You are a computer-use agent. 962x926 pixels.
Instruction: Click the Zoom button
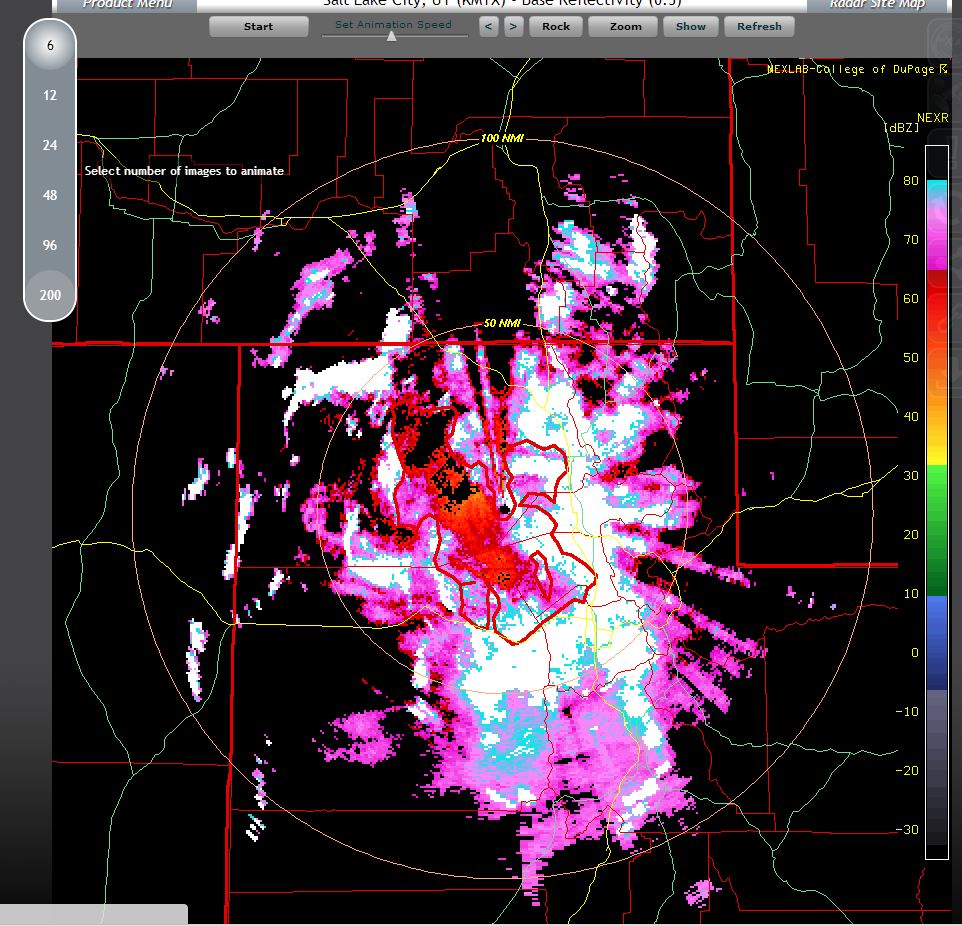pos(625,27)
